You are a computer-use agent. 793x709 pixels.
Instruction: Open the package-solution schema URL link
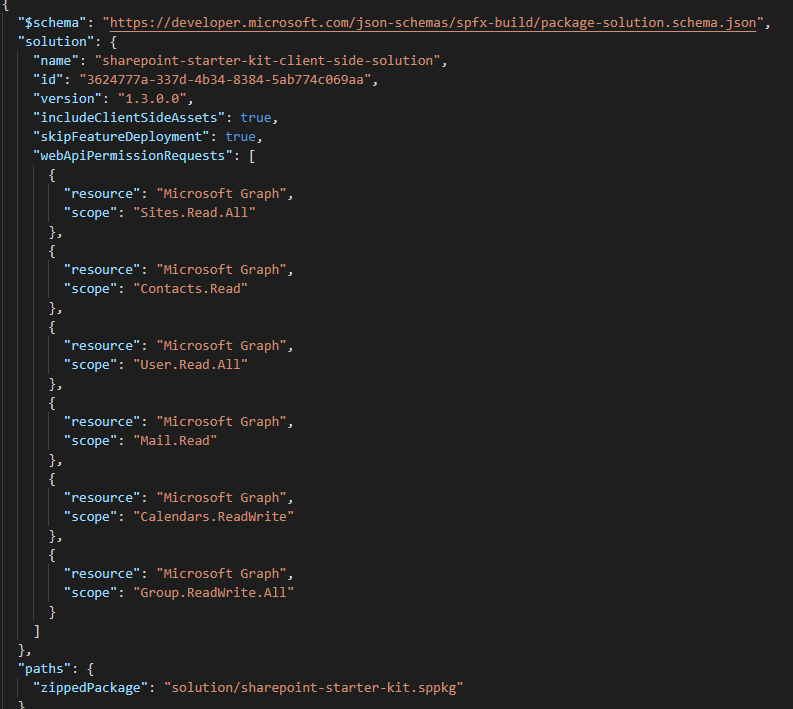click(433, 23)
